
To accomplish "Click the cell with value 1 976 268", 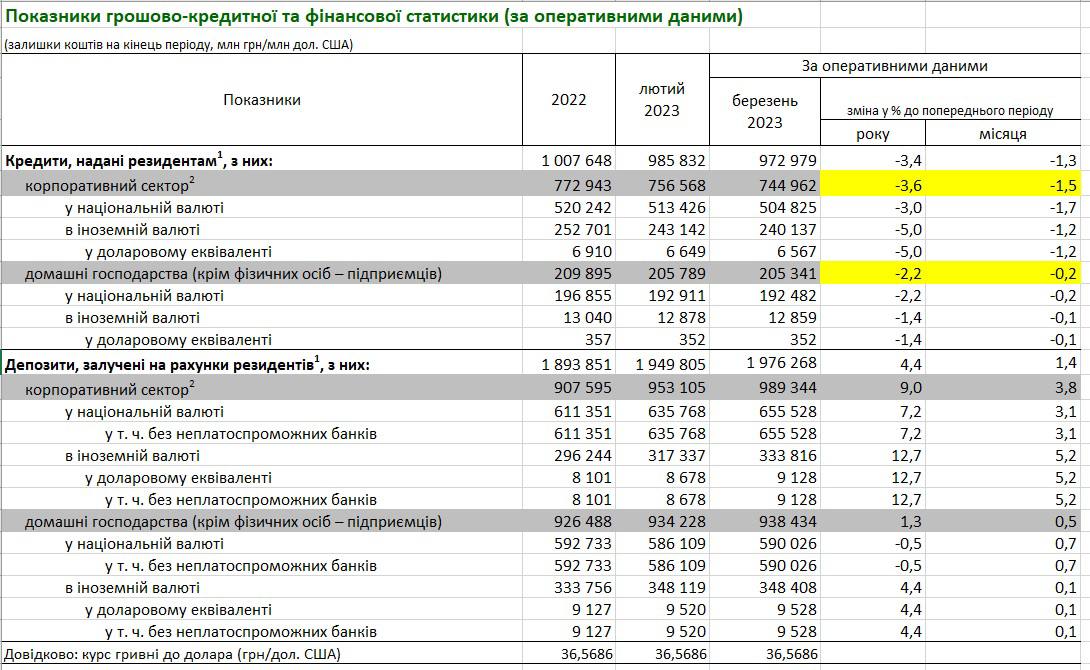I will [x=765, y=365].
